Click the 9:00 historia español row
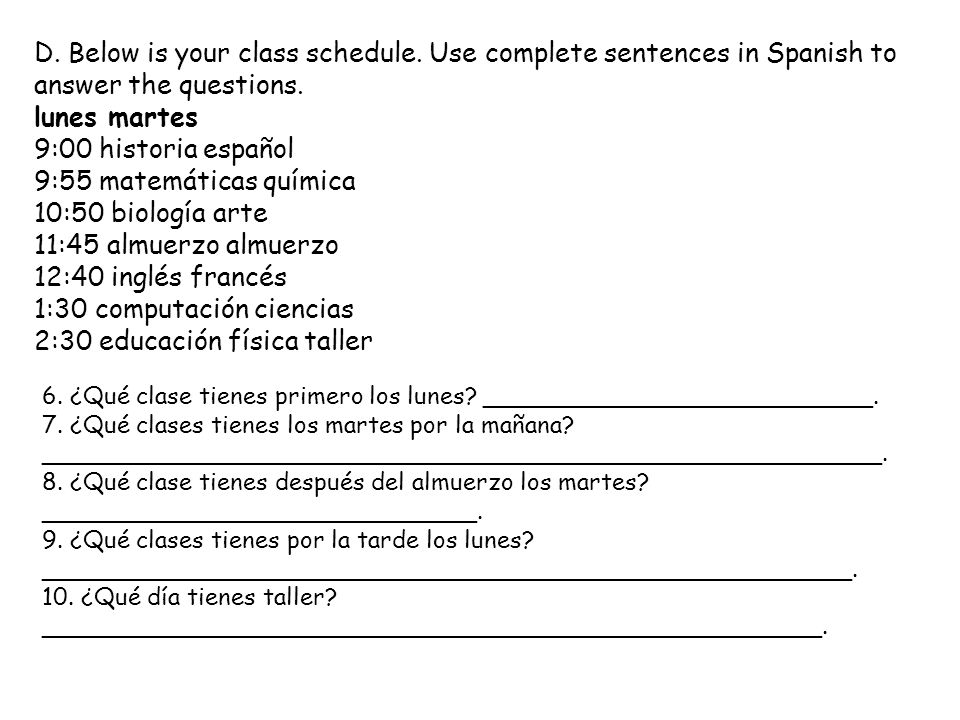The image size is (960, 720). (164, 149)
